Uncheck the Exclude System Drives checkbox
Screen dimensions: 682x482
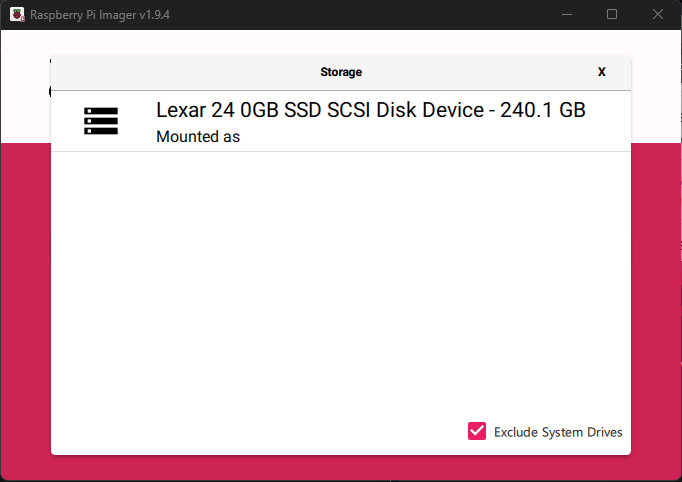(477, 431)
